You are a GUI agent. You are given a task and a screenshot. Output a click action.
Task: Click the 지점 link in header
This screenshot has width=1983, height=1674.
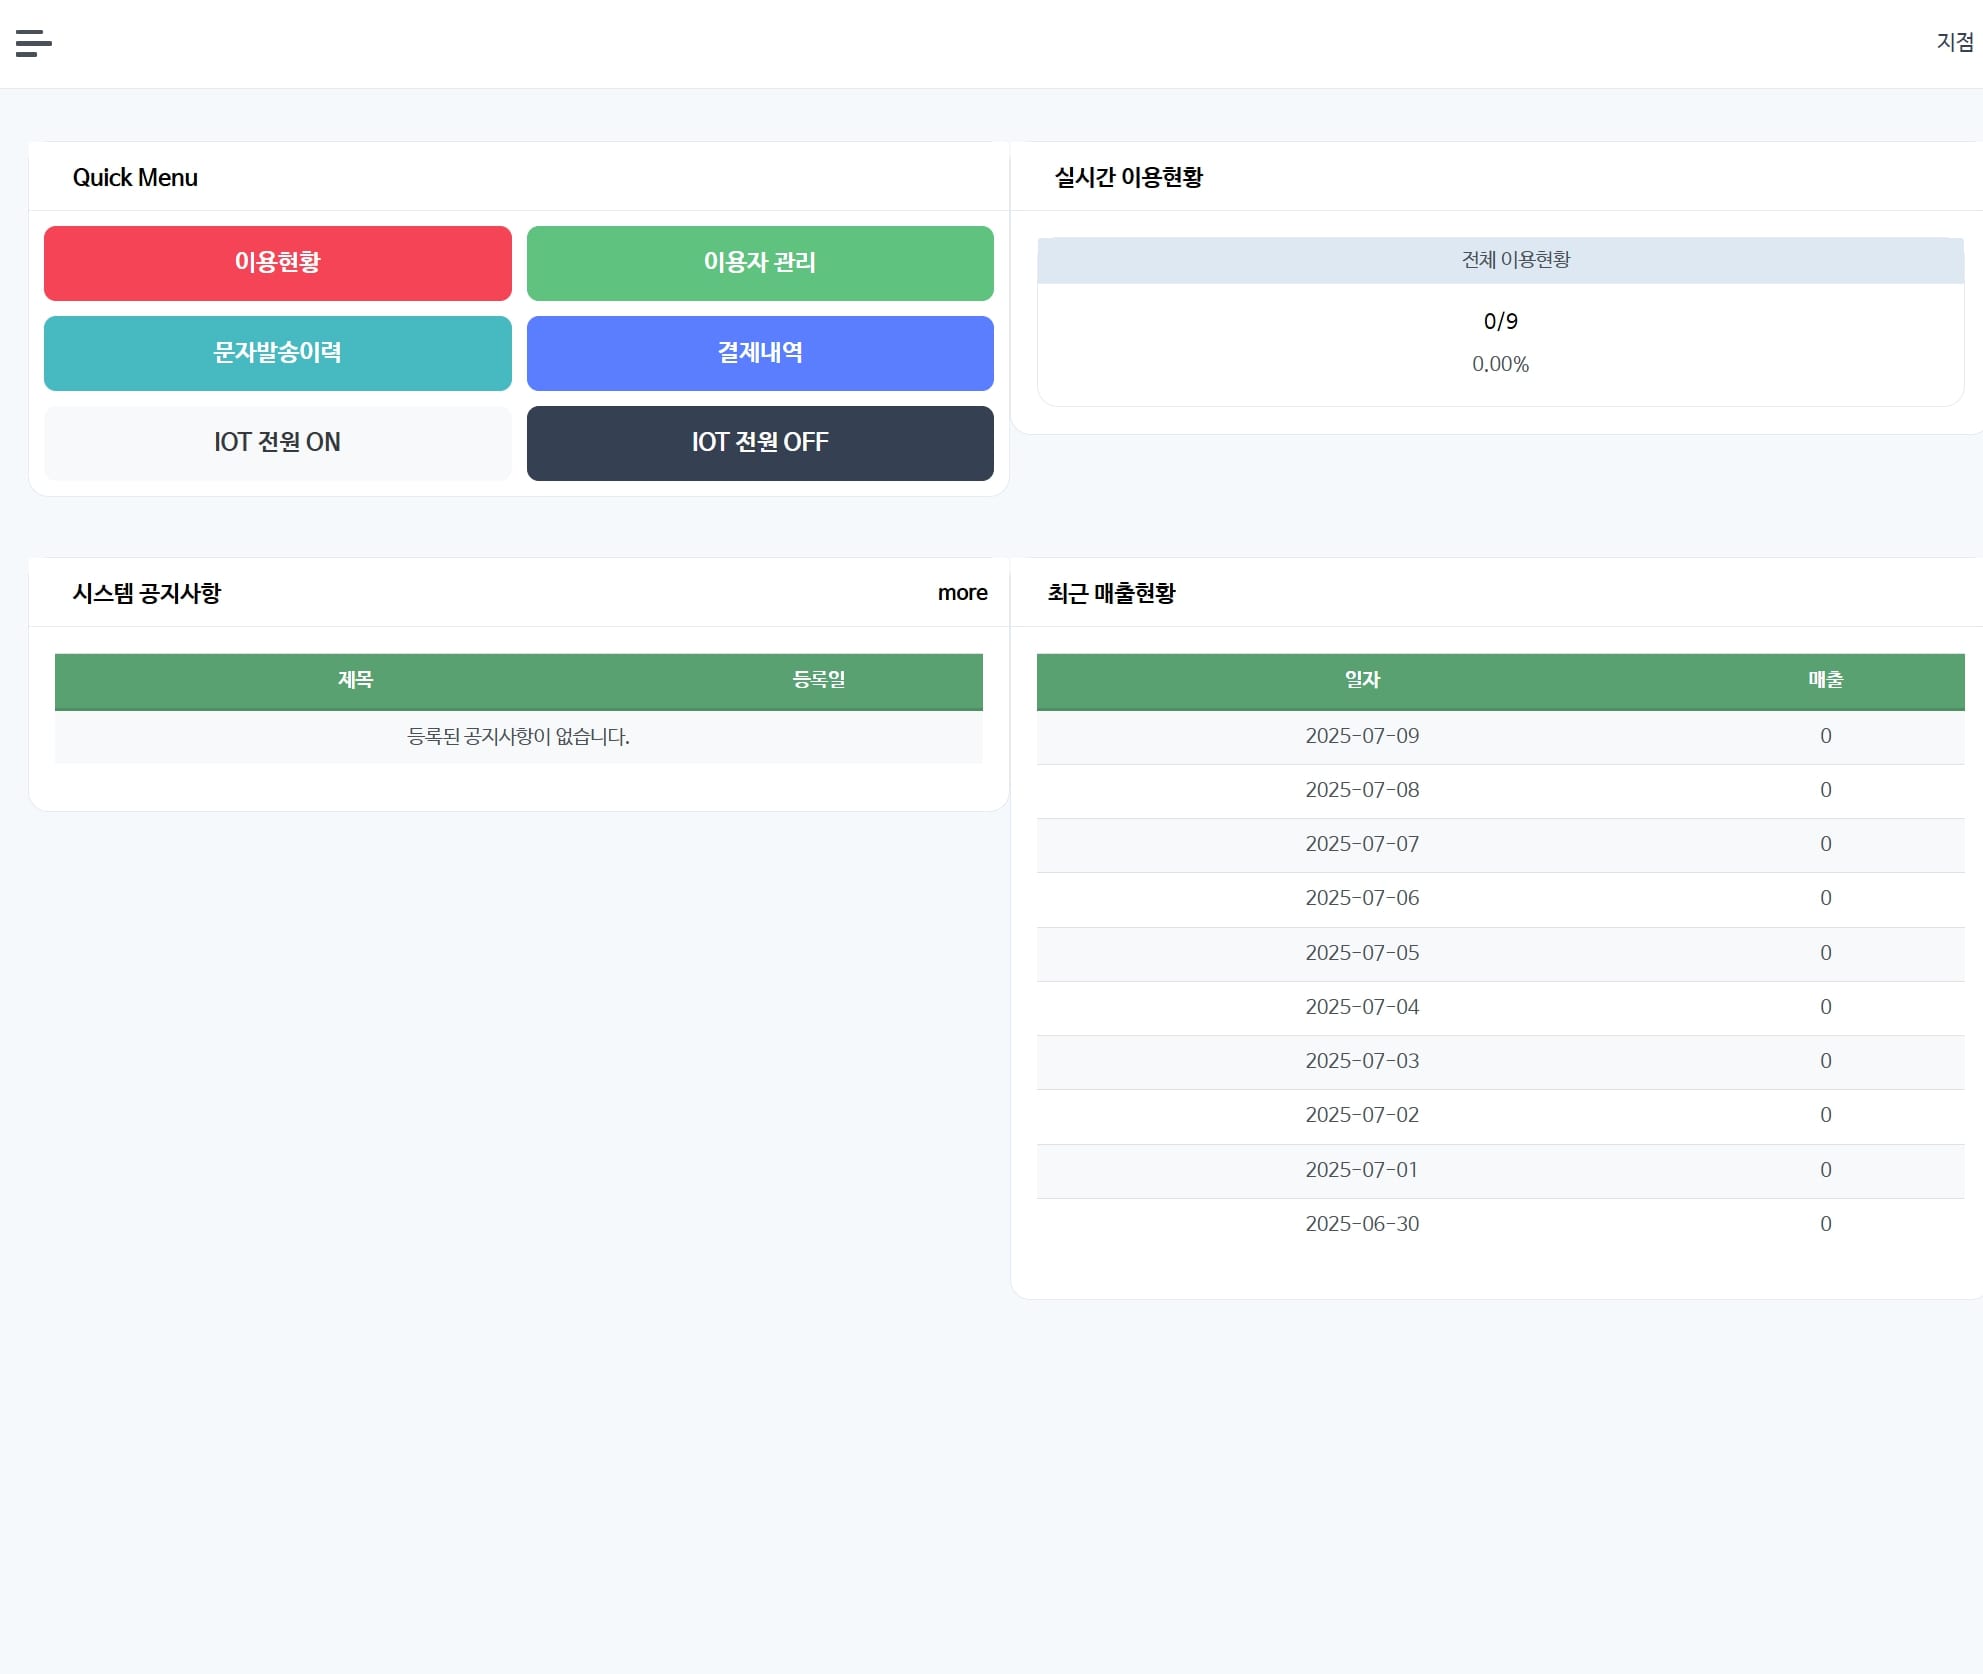click(1955, 42)
